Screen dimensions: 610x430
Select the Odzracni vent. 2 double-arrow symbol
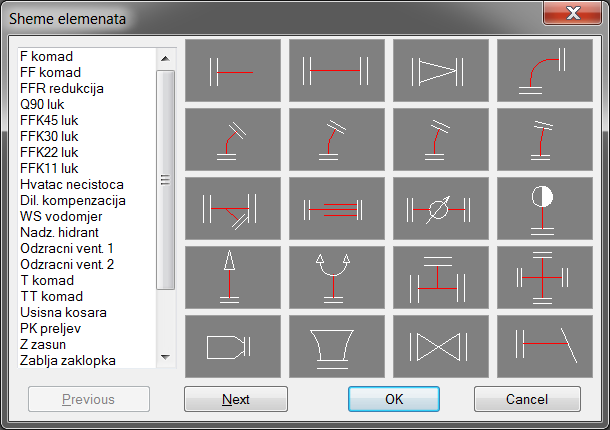[x=337, y=277]
